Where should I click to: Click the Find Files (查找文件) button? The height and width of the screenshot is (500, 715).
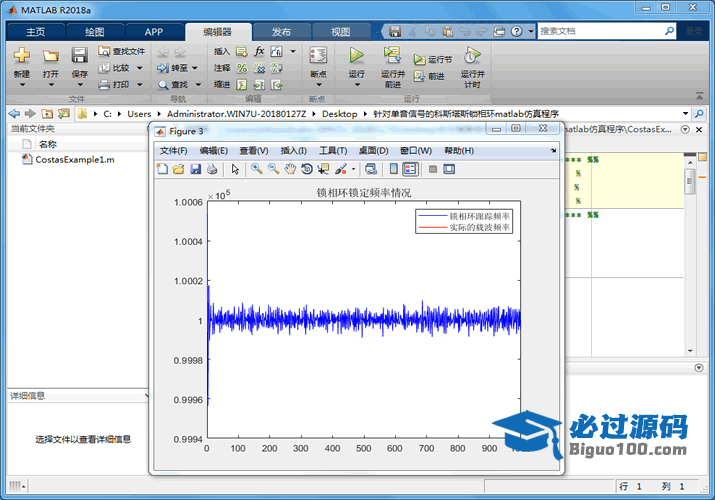pyautogui.click(x=122, y=52)
